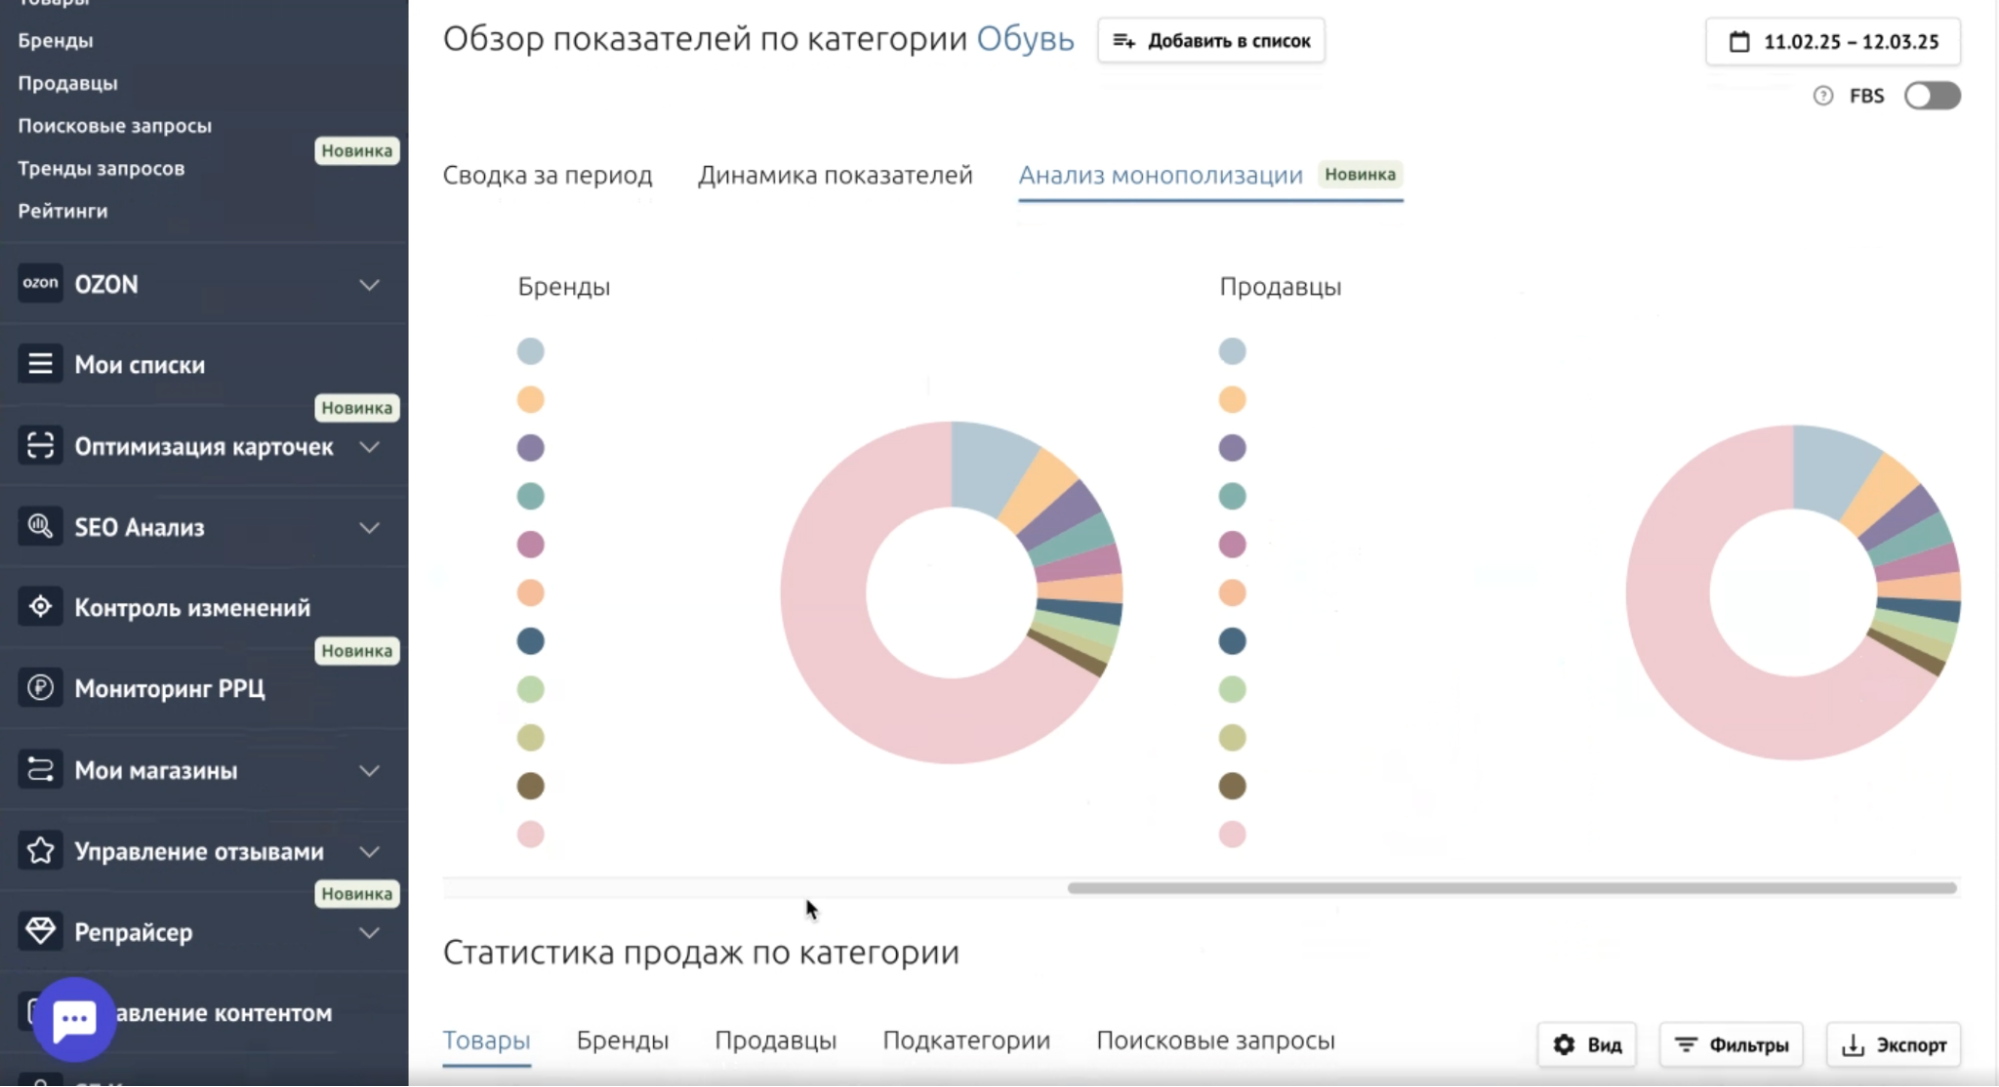Click the calendar icon in date range picker
1999x1087 pixels.
tap(1738, 42)
